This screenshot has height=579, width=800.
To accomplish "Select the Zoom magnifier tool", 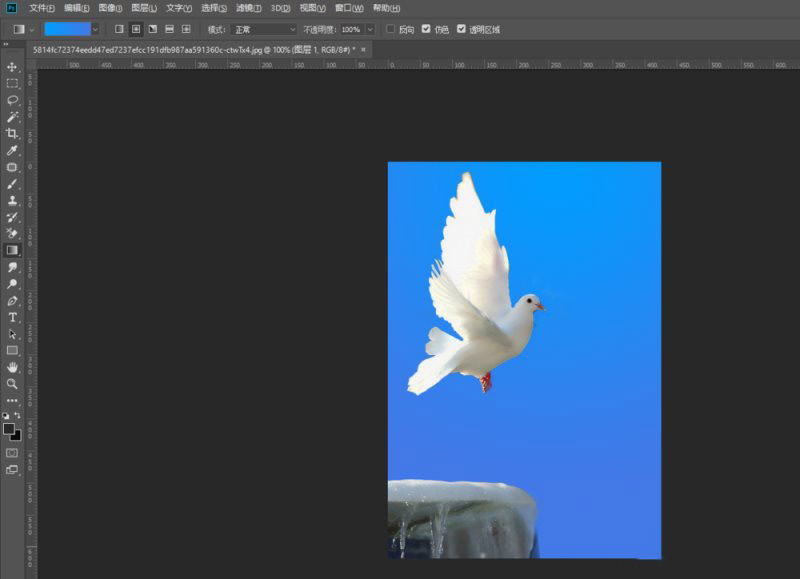I will pyautogui.click(x=13, y=384).
